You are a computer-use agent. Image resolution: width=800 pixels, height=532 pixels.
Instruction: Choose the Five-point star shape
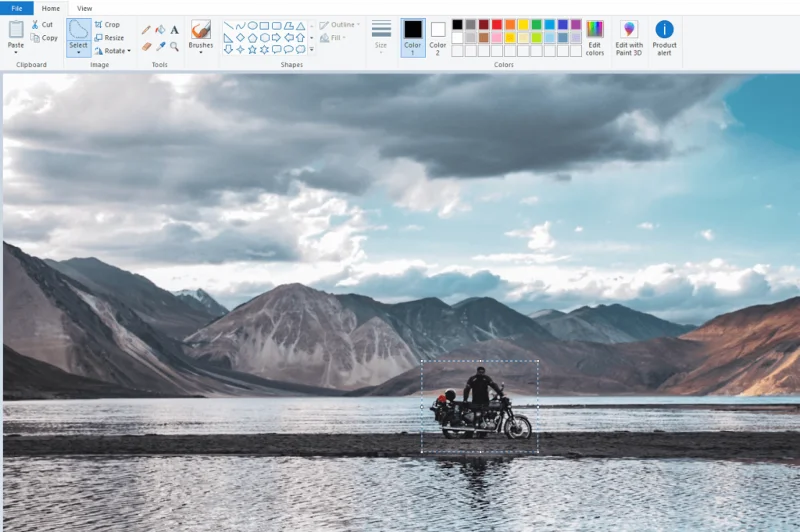[252, 49]
